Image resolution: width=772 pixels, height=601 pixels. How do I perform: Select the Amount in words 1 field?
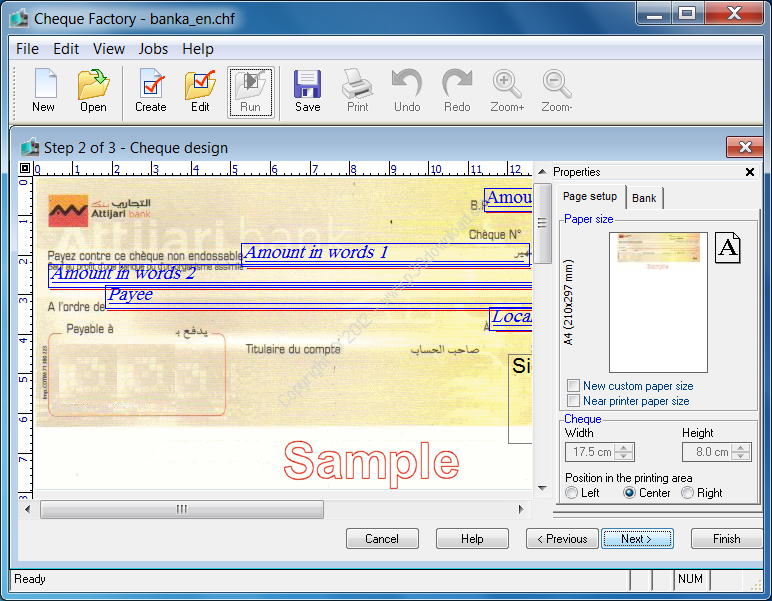[385, 253]
